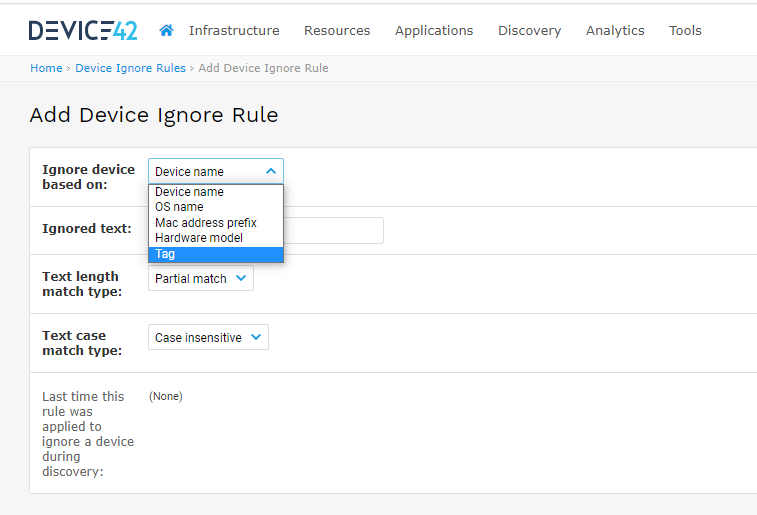This screenshot has height=515, width=757.
Task: Go to dashboard via home icon
Action: pos(167,30)
